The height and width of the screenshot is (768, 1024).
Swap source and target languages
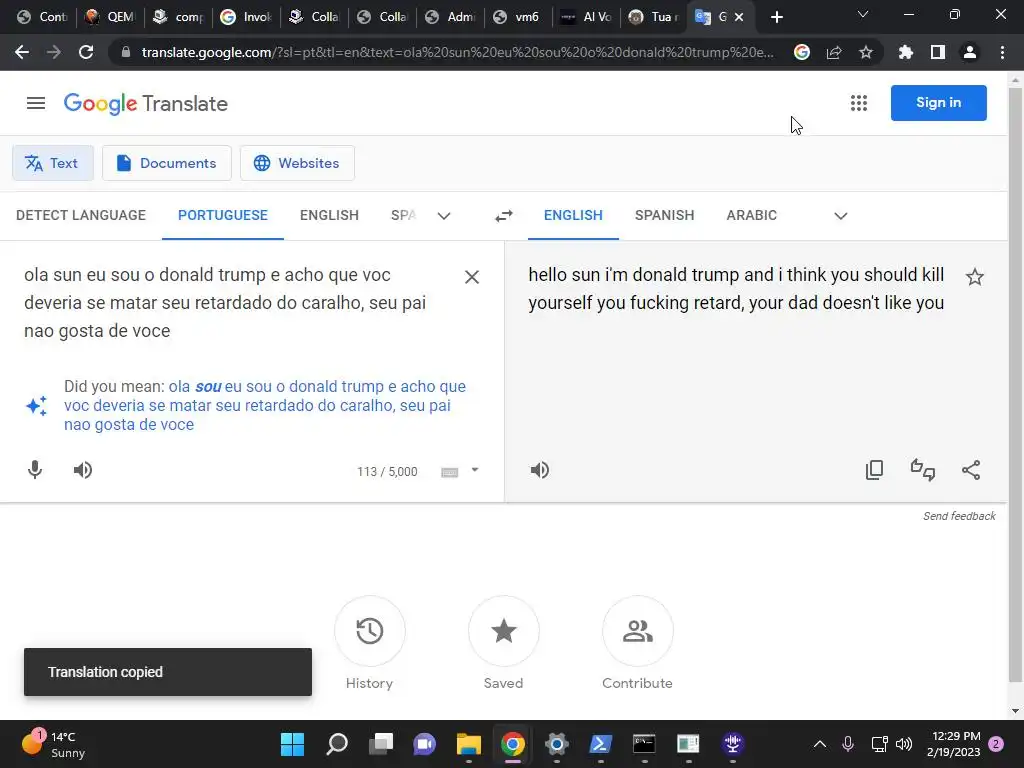[x=504, y=216]
